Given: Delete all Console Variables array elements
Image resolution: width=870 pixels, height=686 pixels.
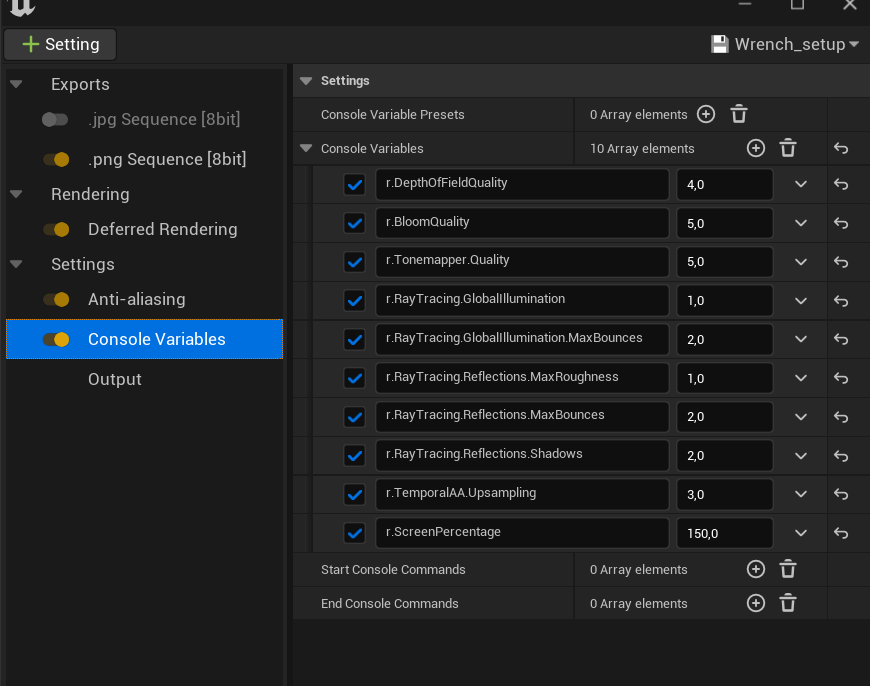Looking at the screenshot, I should 788,148.
